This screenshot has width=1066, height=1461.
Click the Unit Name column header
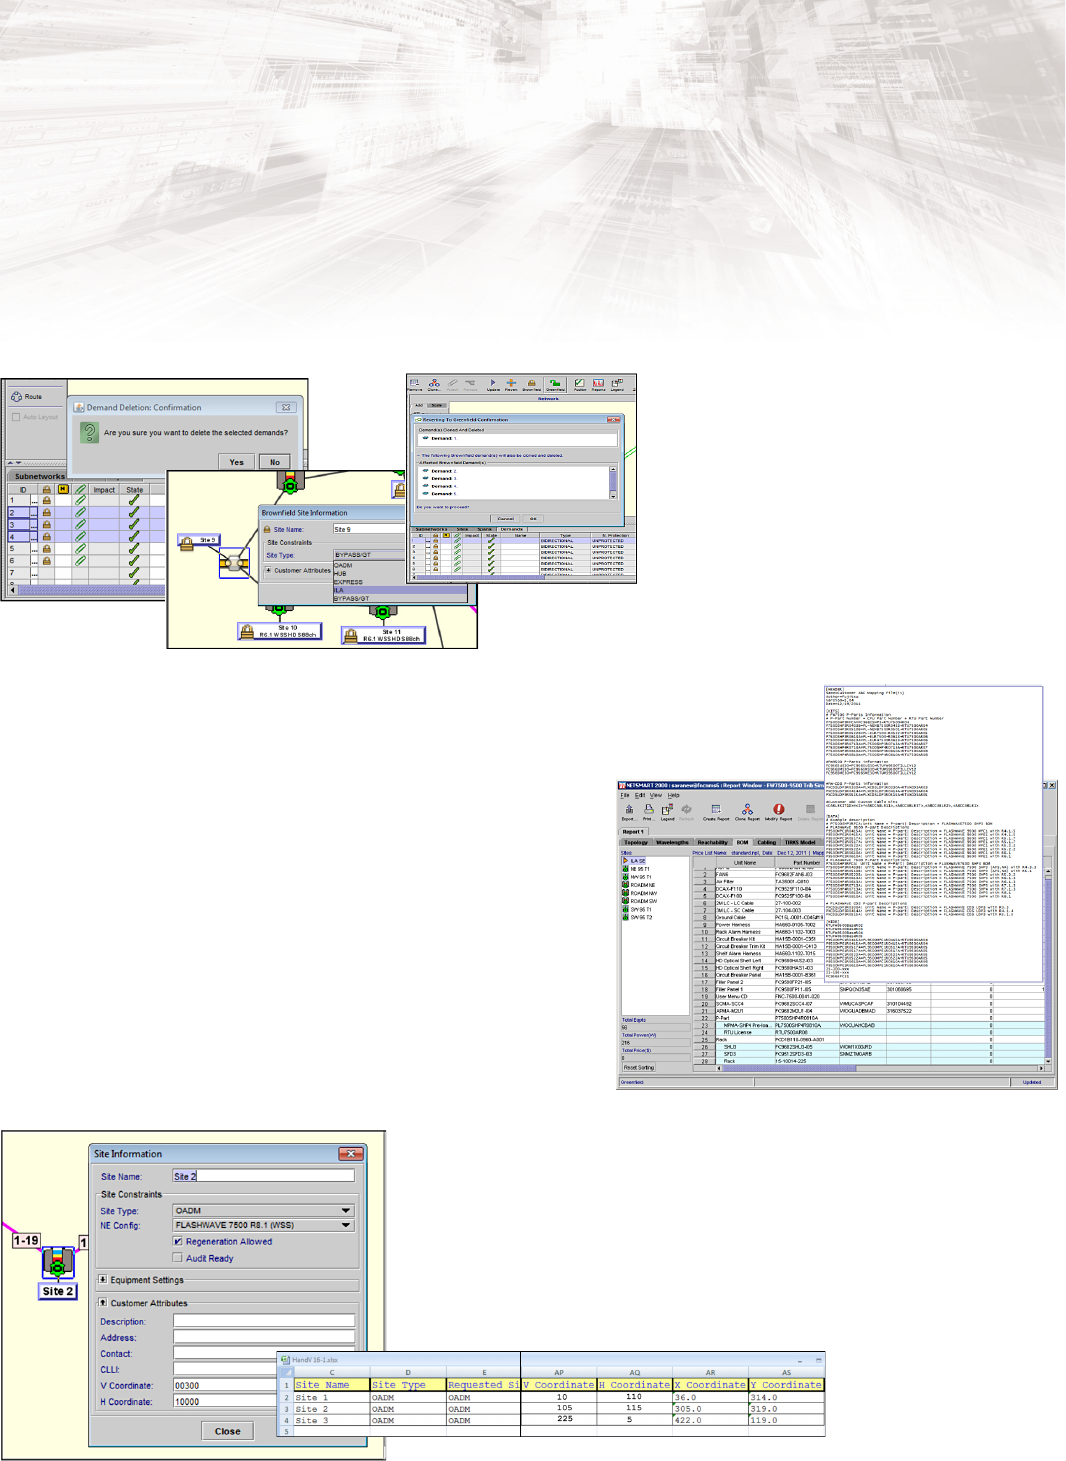[745, 862]
